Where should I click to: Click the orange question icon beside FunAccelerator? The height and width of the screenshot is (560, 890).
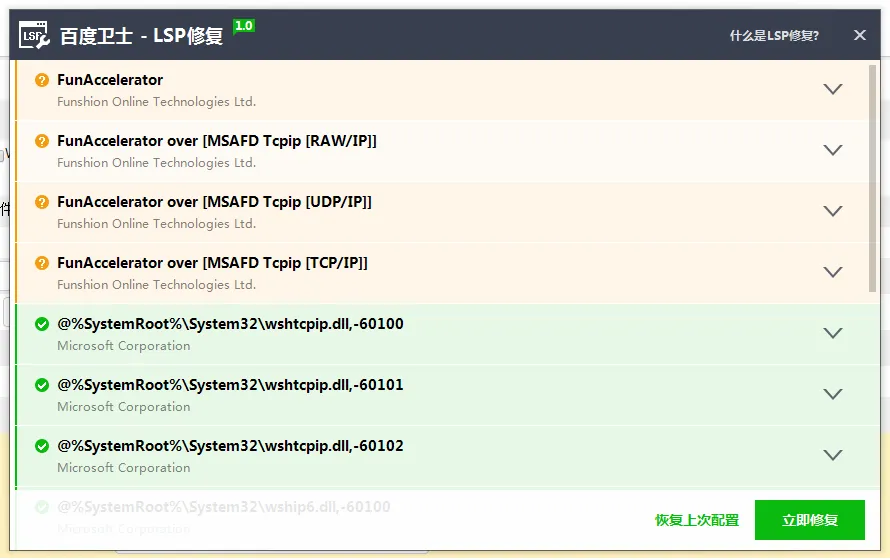[42, 80]
